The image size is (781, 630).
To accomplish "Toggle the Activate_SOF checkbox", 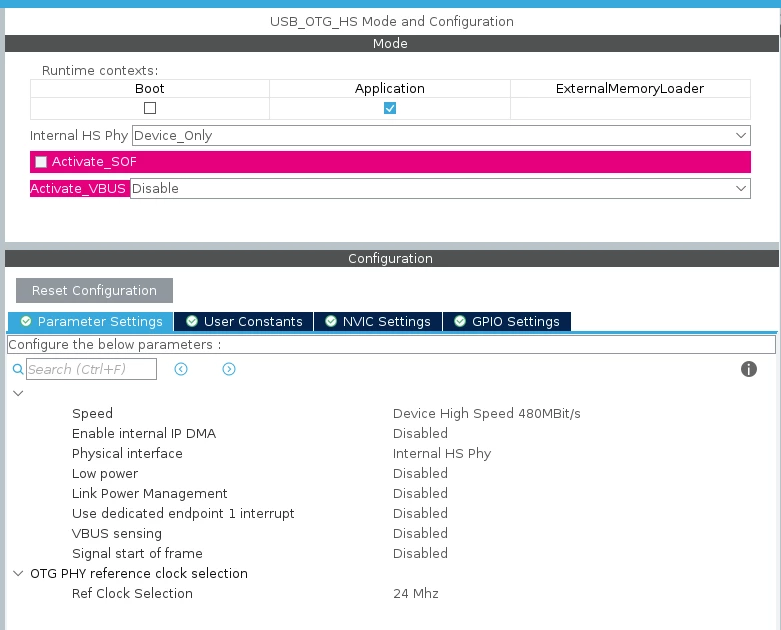I will pos(41,162).
